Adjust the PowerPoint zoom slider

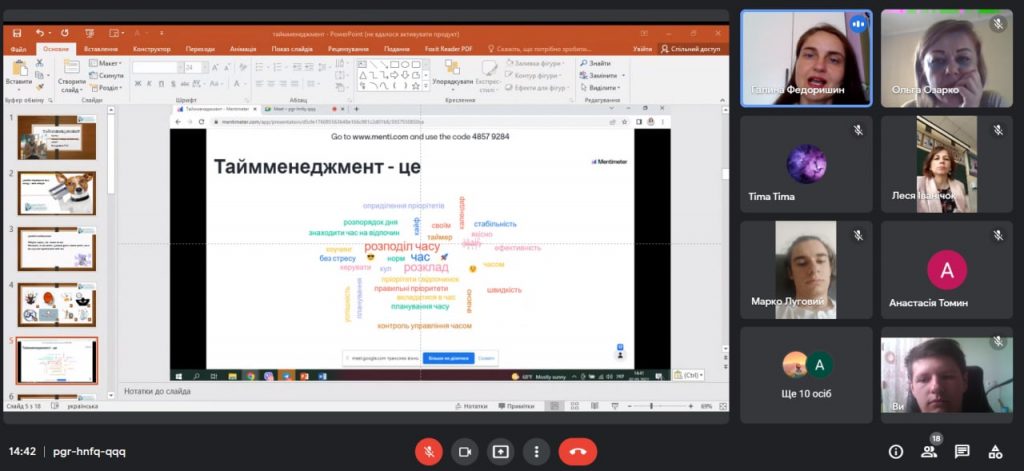pos(670,406)
